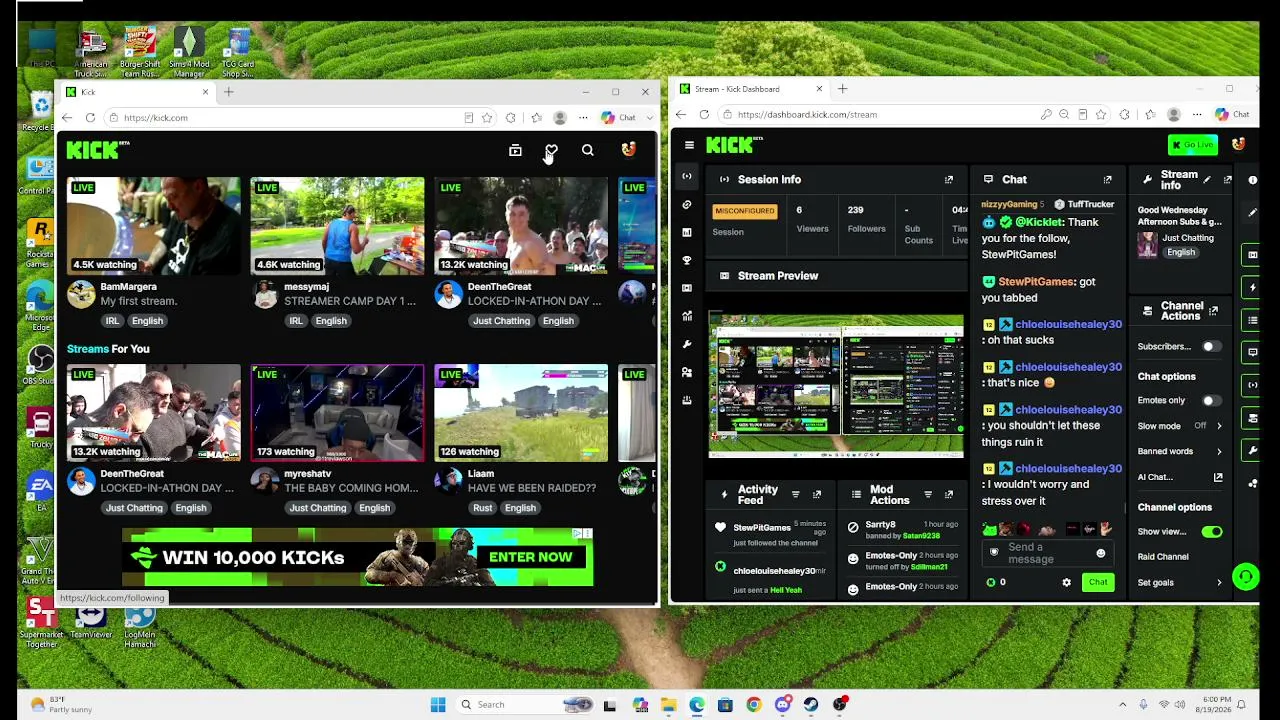Favorite the kick.com page with the star

tap(487, 118)
